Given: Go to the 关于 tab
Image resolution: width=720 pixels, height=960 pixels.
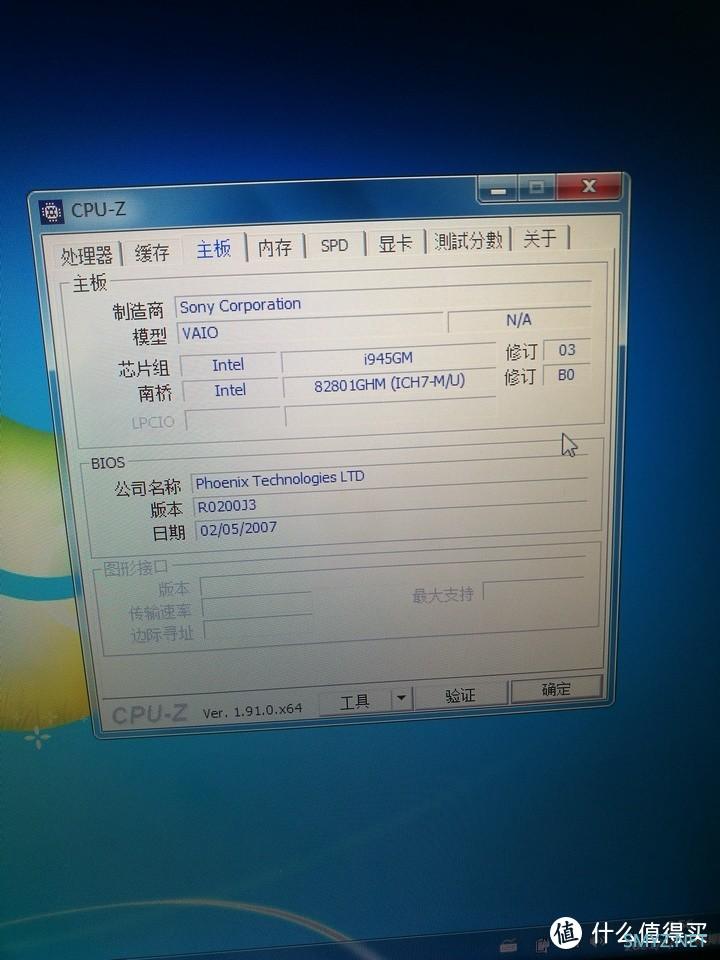Looking at the screenshot, I should click(540, 238).
